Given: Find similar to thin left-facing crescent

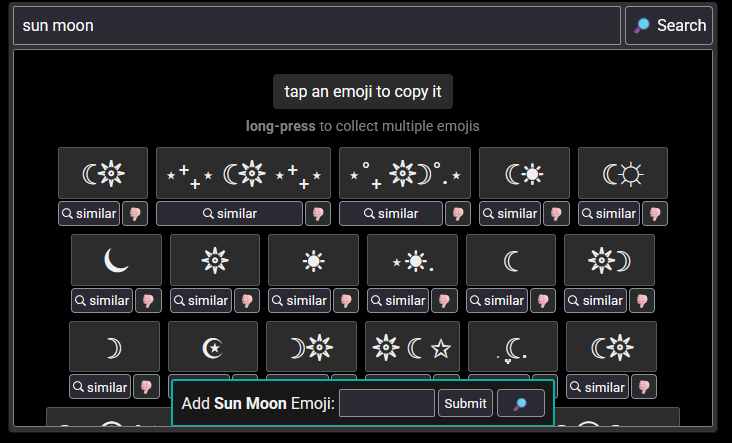Looking at the screenshot, I should 497,301.
